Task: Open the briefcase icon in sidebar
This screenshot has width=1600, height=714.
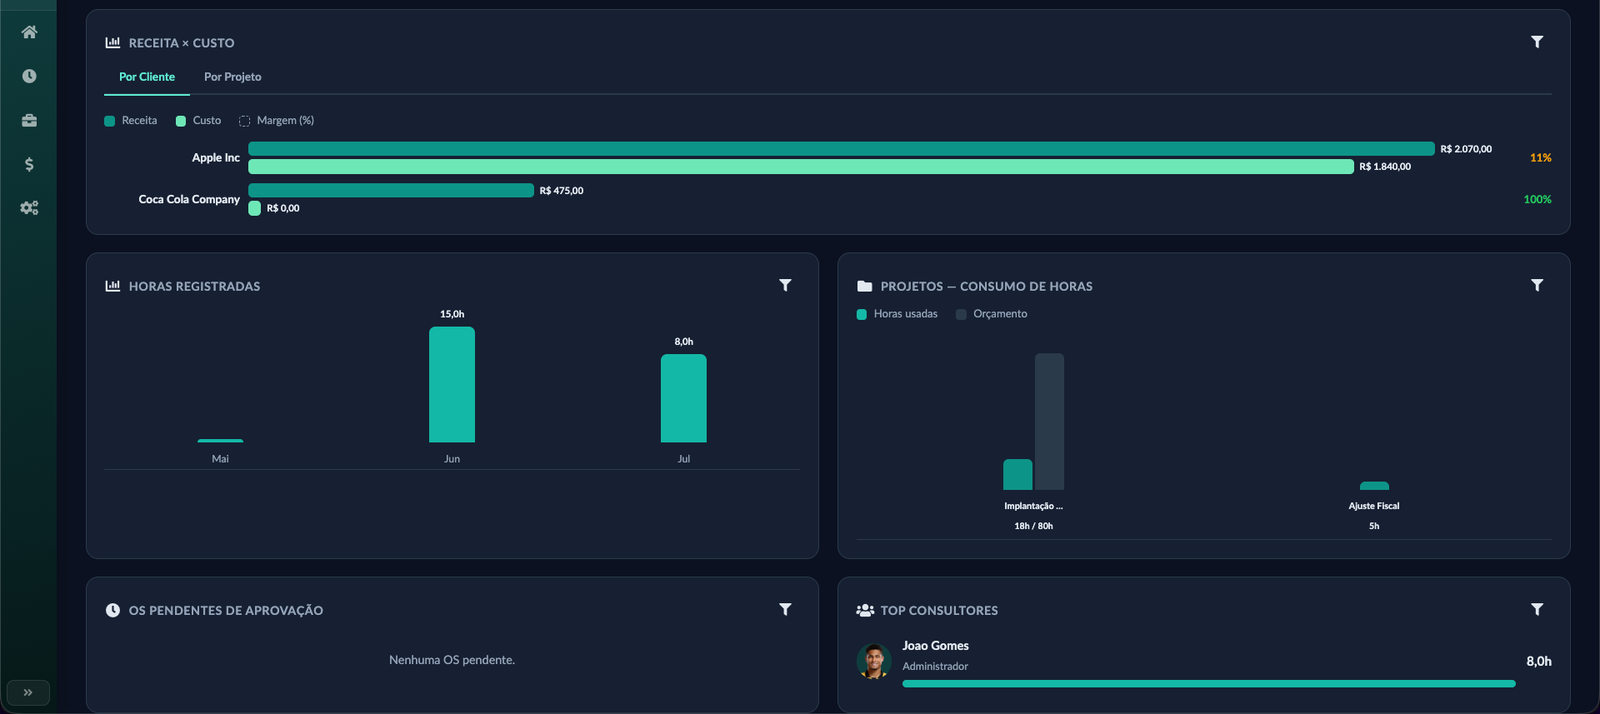Action: click(29, 120)
